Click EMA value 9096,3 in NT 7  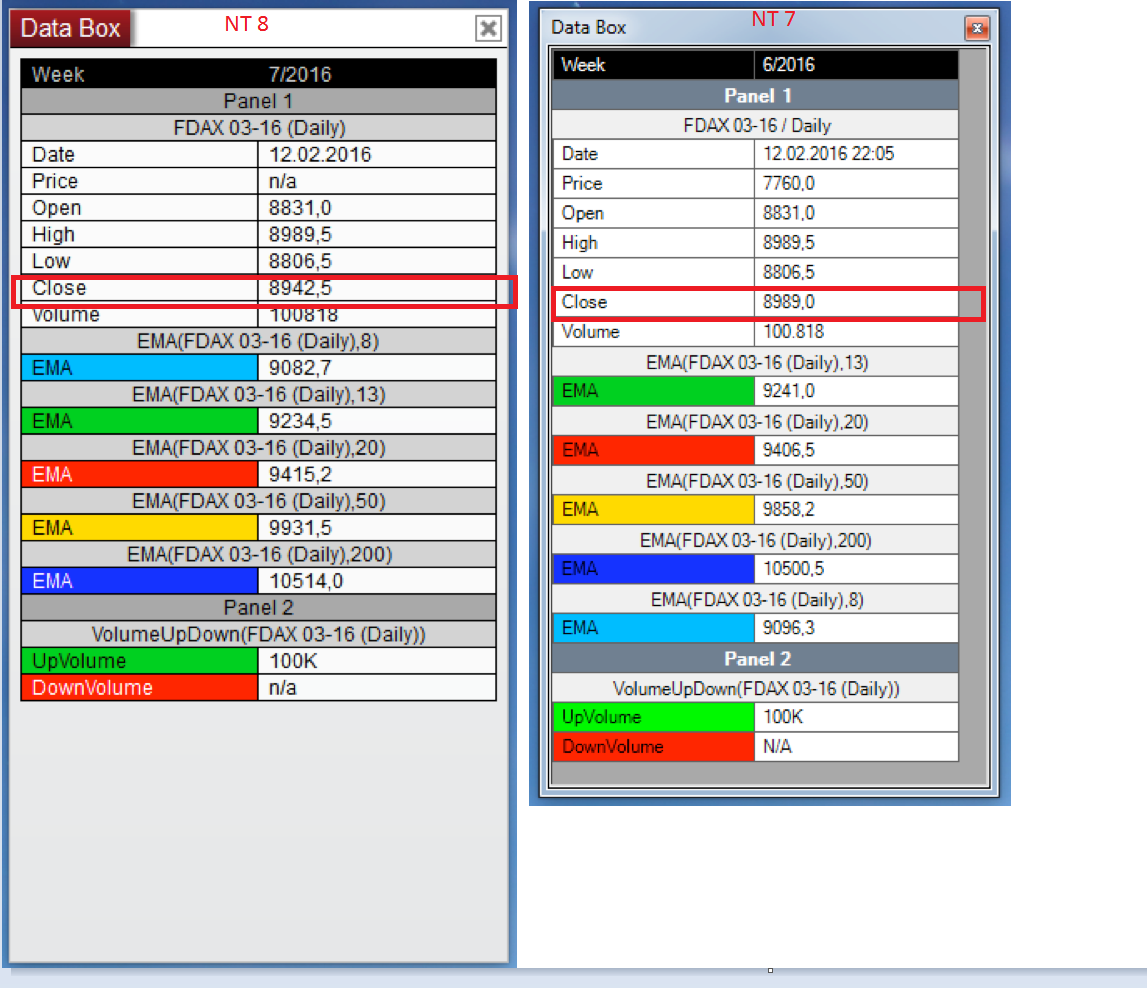pos(856,627)
